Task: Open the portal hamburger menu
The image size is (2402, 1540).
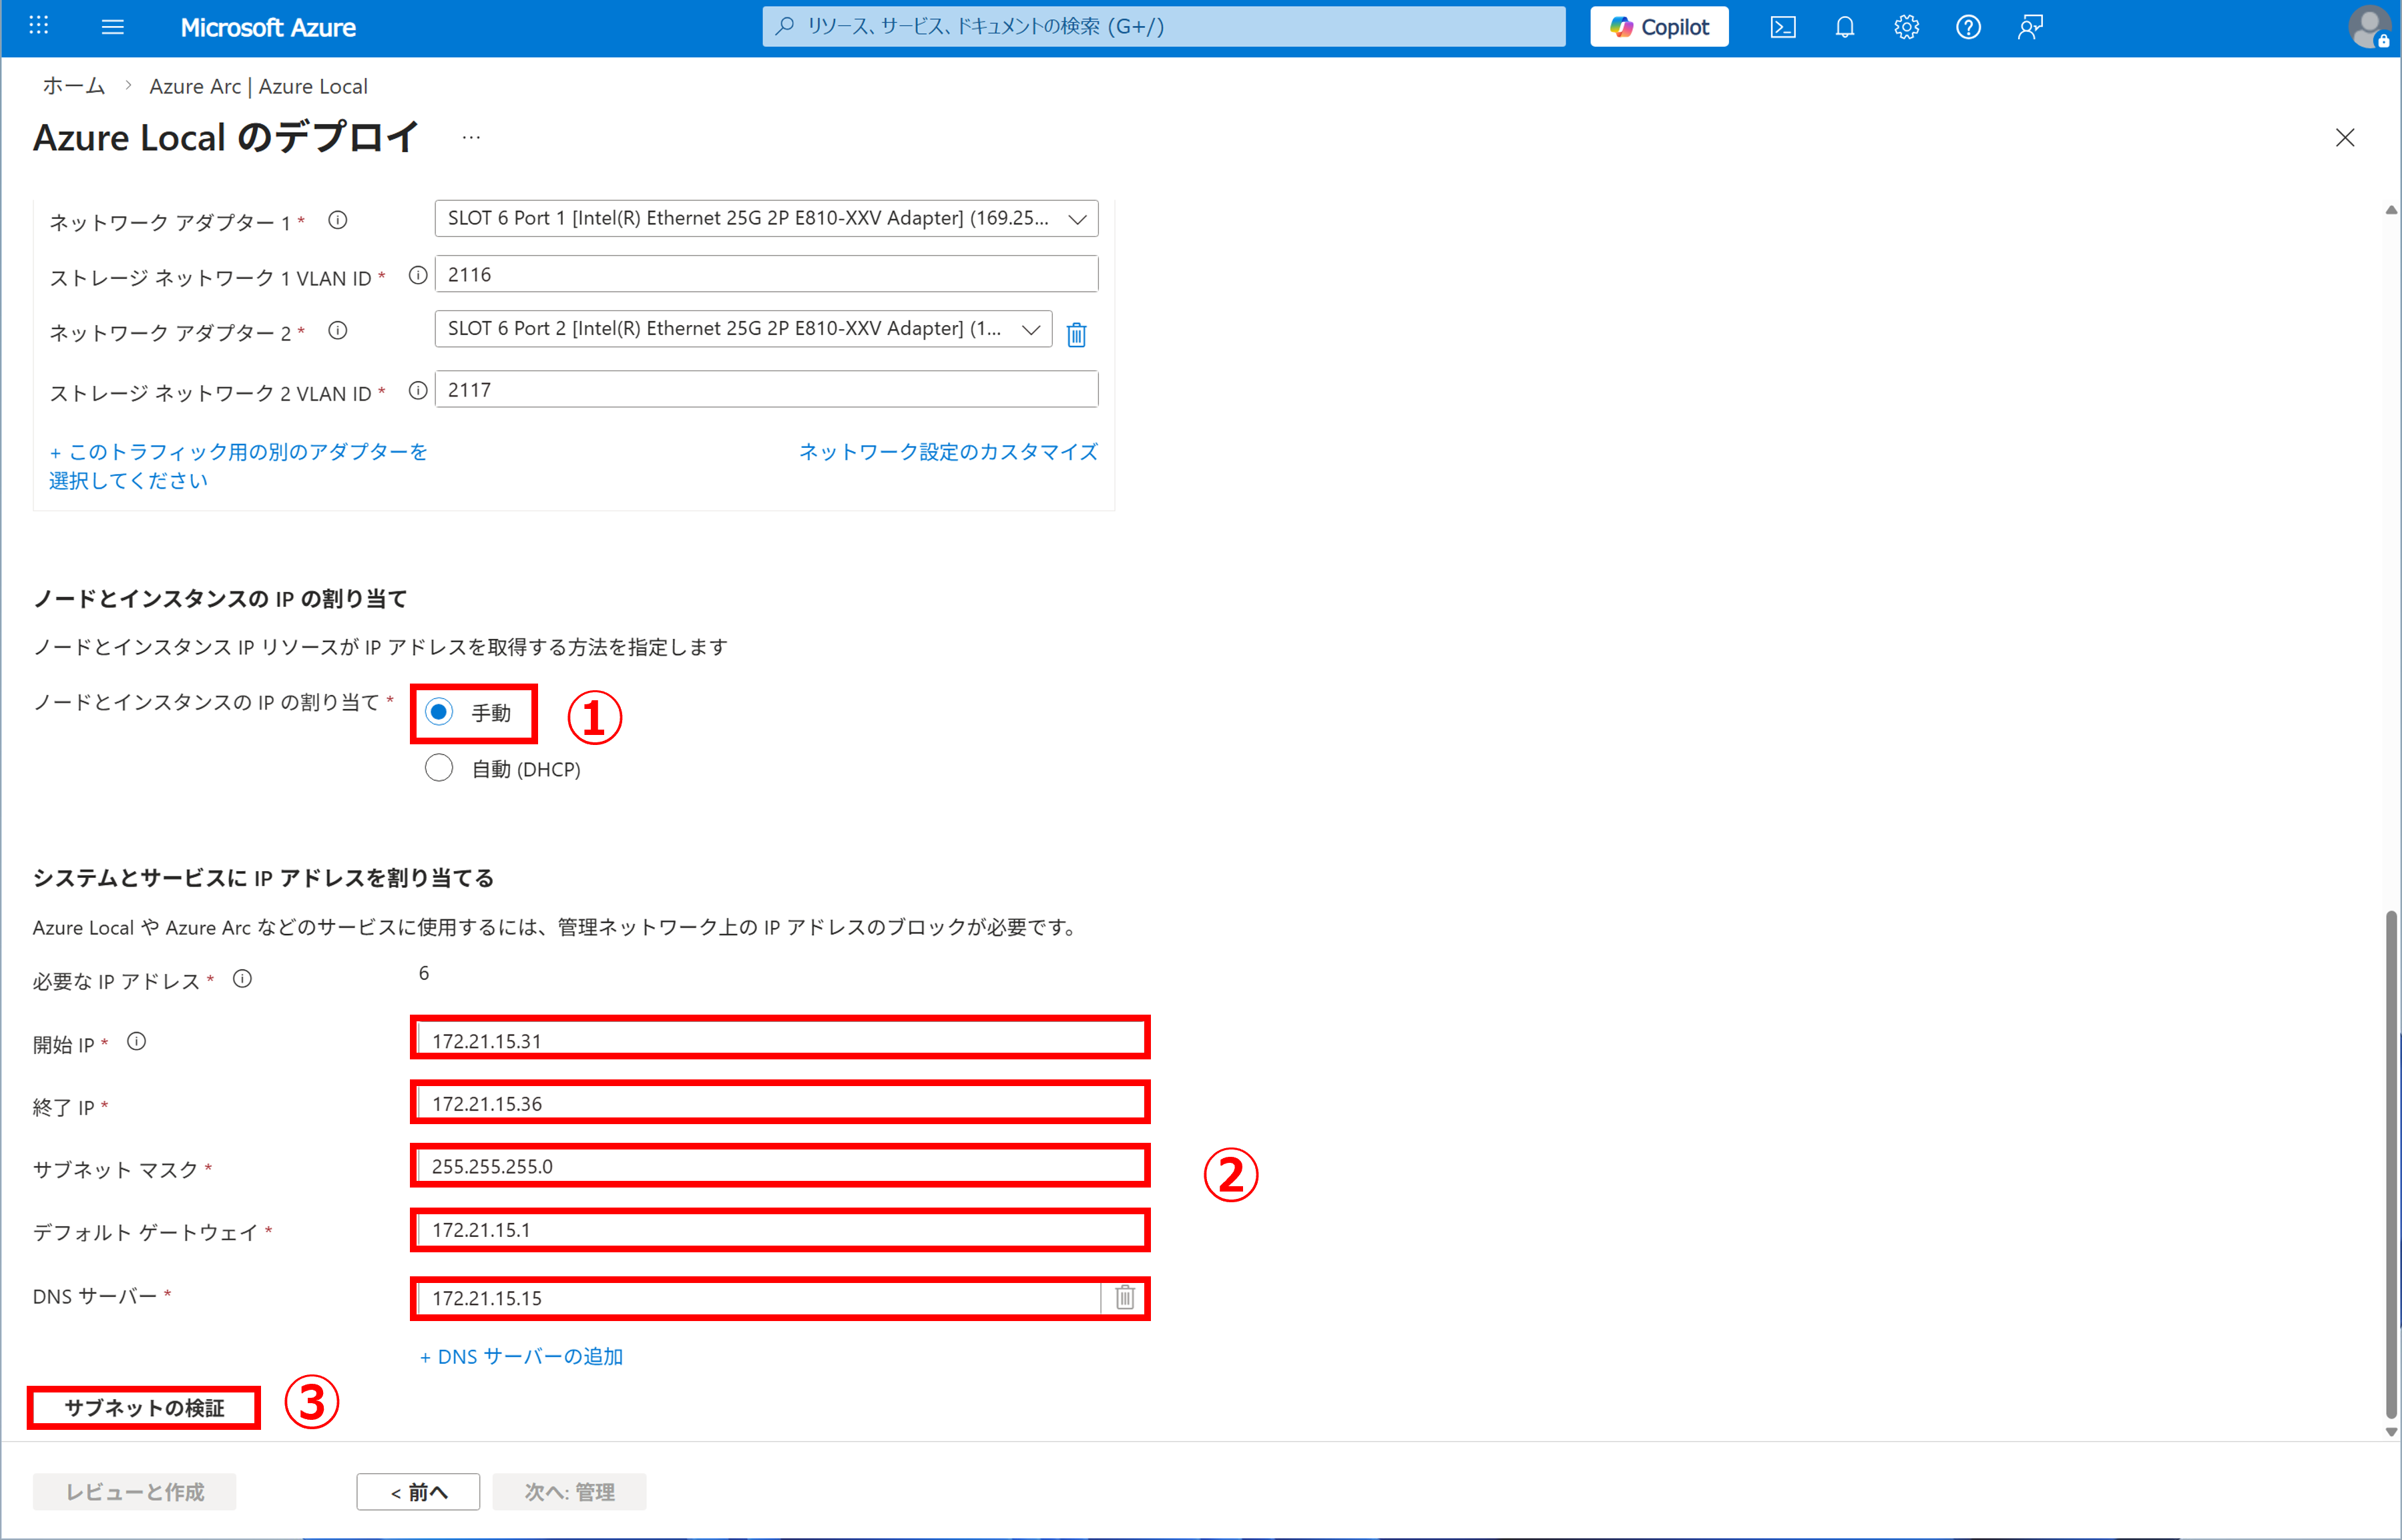Action: coord(113,27)
